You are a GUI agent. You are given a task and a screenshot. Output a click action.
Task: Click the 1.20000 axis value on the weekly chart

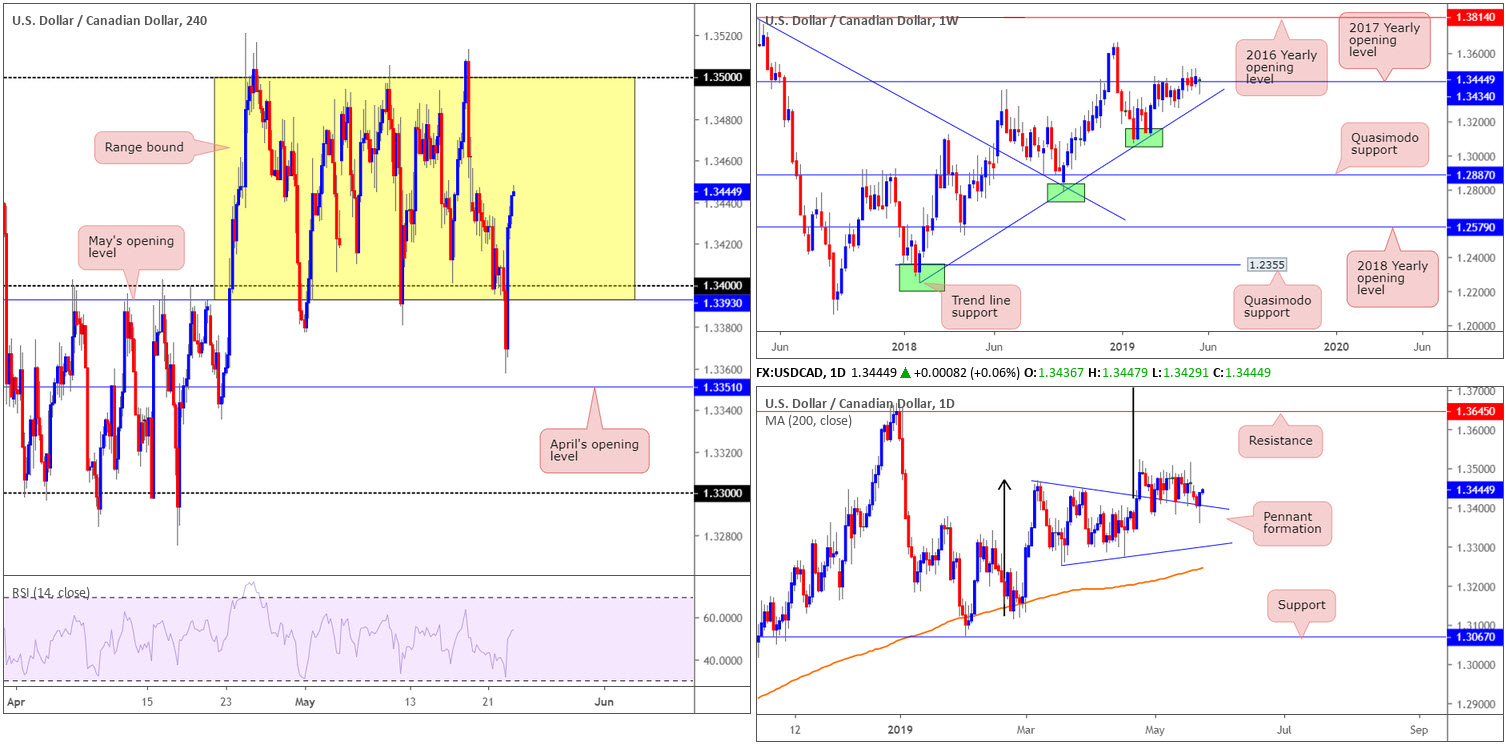click(1476, 326)
